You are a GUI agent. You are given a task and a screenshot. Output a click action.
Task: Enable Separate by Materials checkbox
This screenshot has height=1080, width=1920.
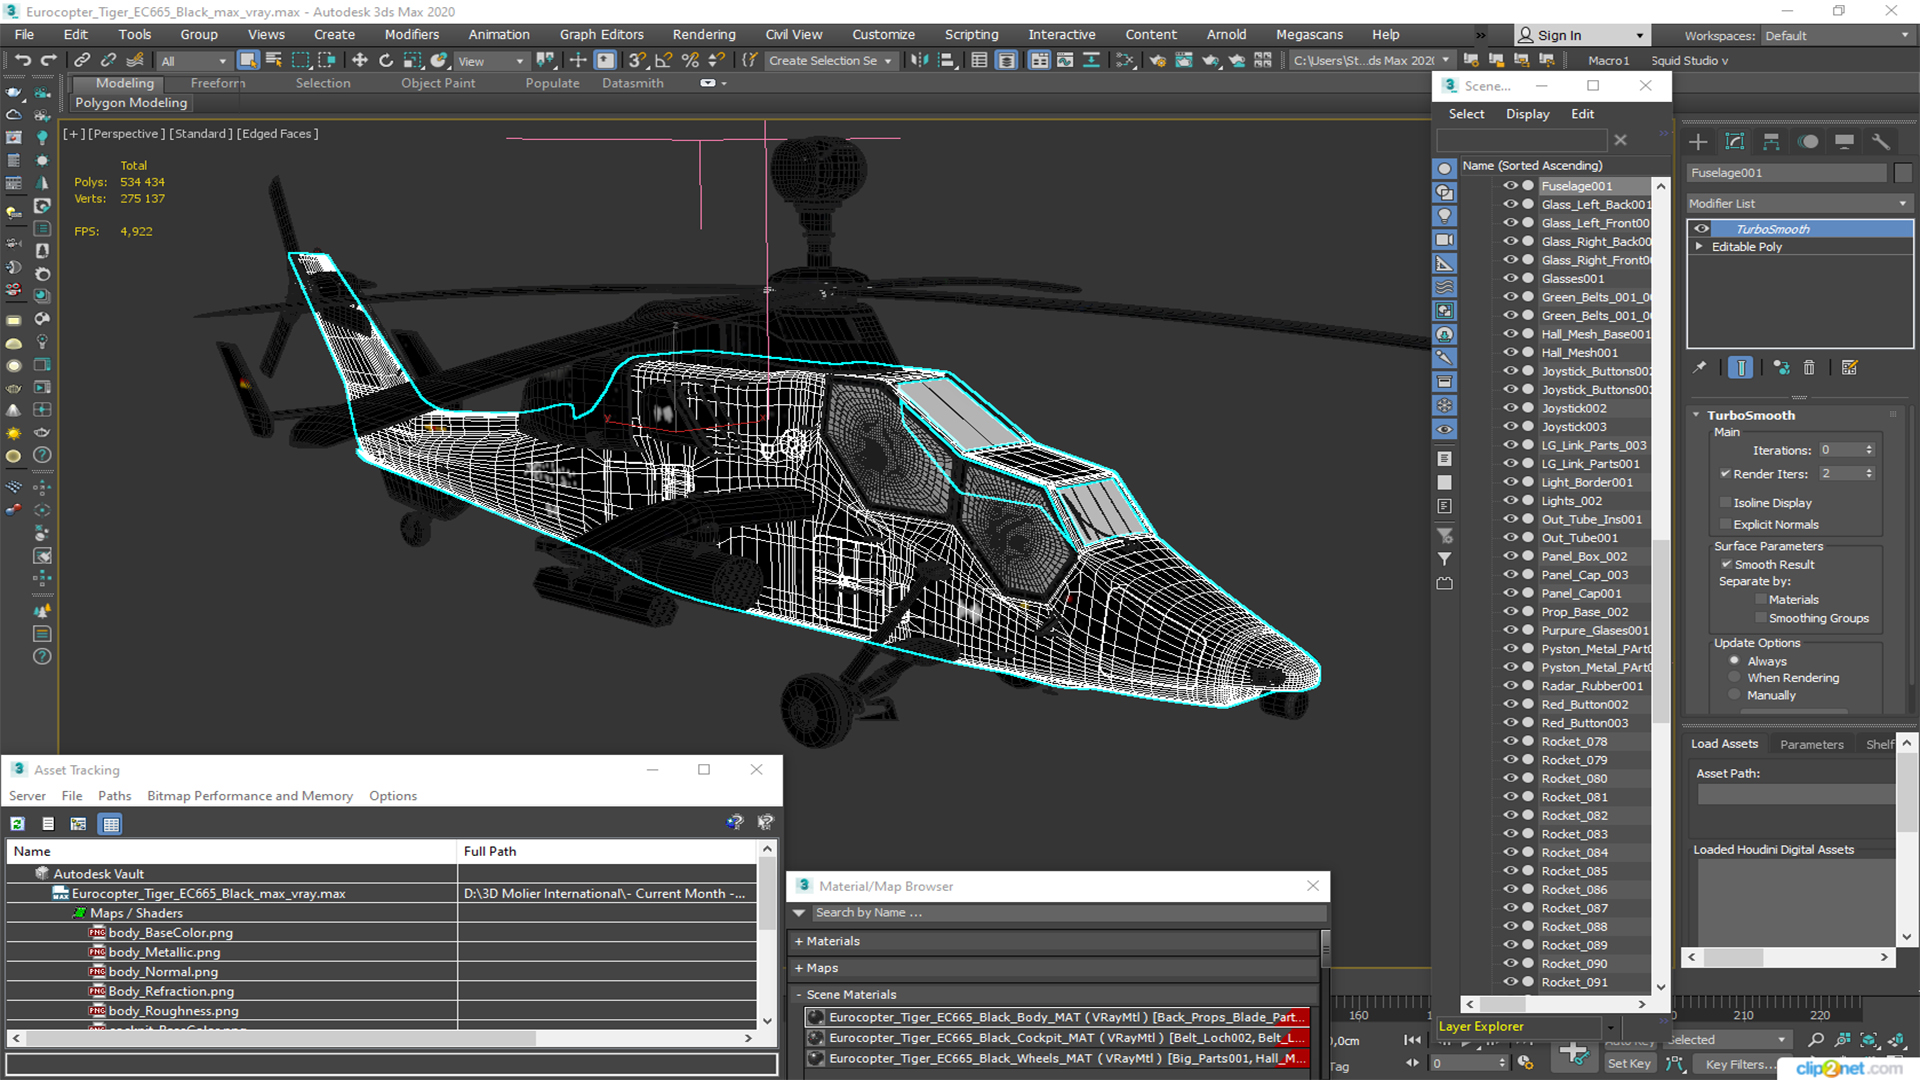coord(1761,600)
